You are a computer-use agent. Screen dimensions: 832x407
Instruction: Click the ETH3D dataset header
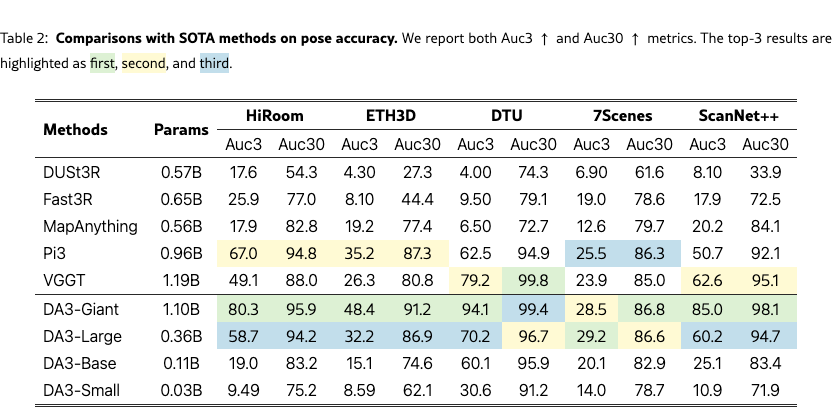(380, 116)
